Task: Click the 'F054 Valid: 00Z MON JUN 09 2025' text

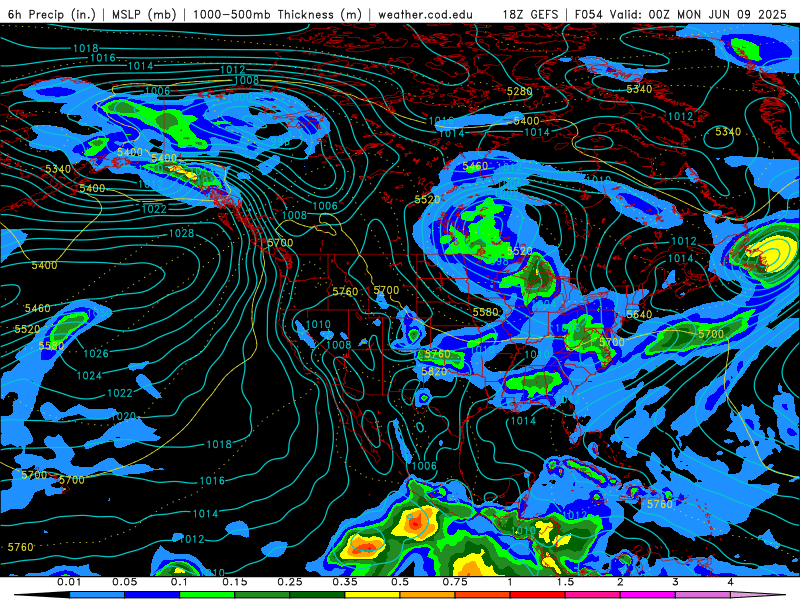Action: point(681,14)
